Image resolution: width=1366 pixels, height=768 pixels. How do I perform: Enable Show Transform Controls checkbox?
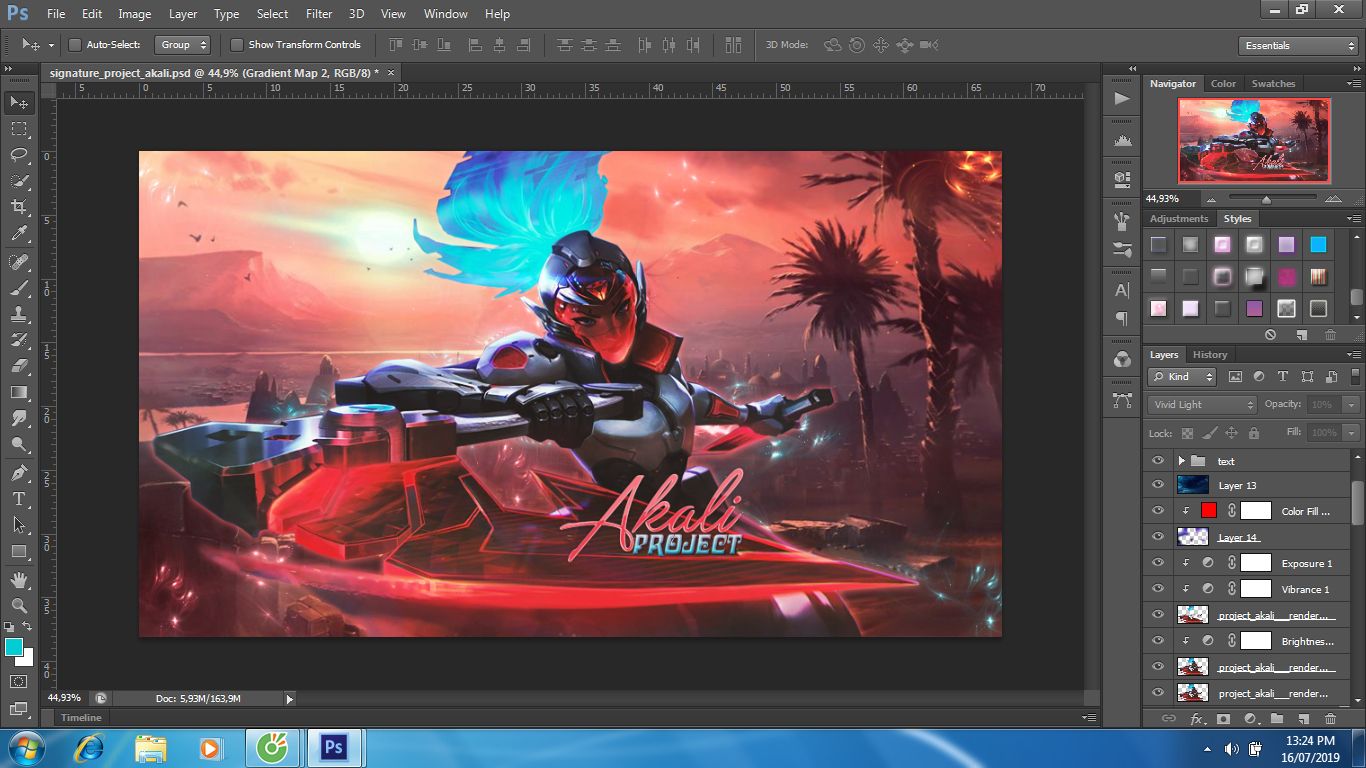[237, 45]
